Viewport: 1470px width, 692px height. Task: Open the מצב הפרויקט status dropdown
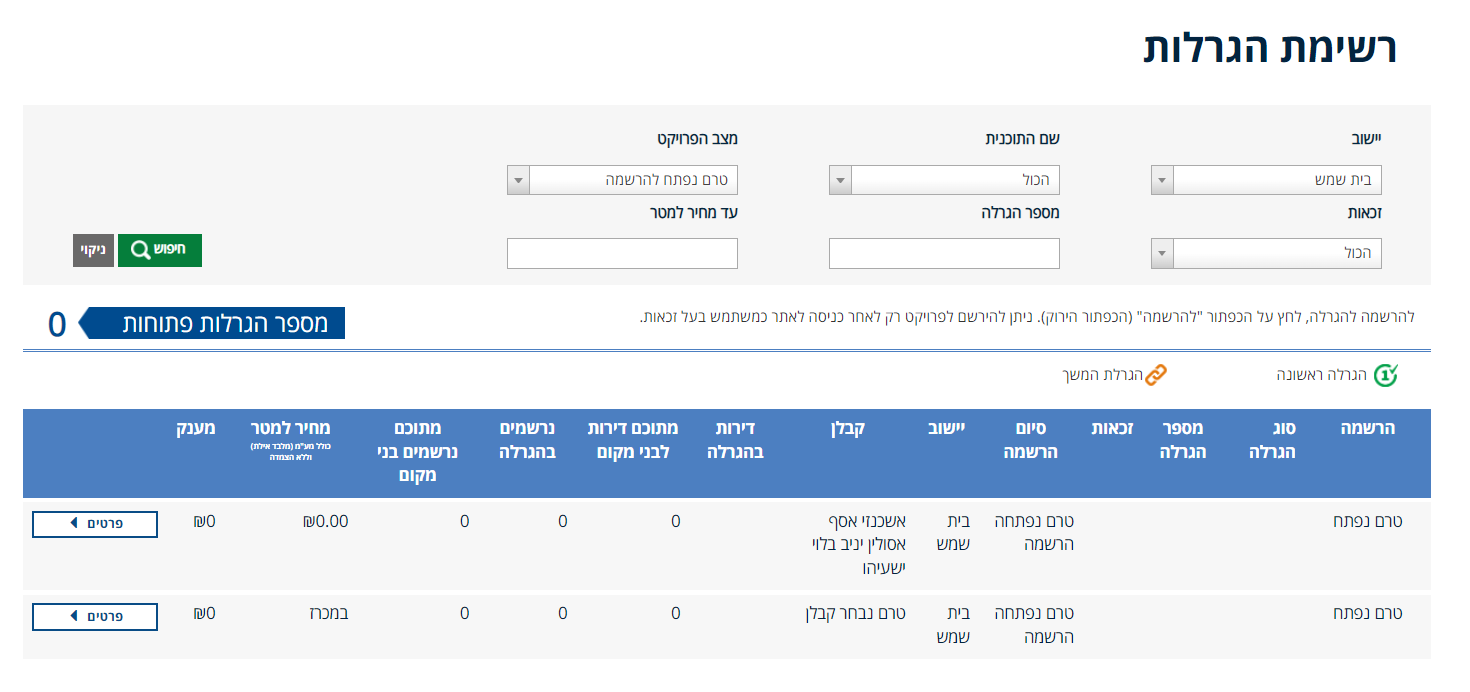tap(622, 181)
